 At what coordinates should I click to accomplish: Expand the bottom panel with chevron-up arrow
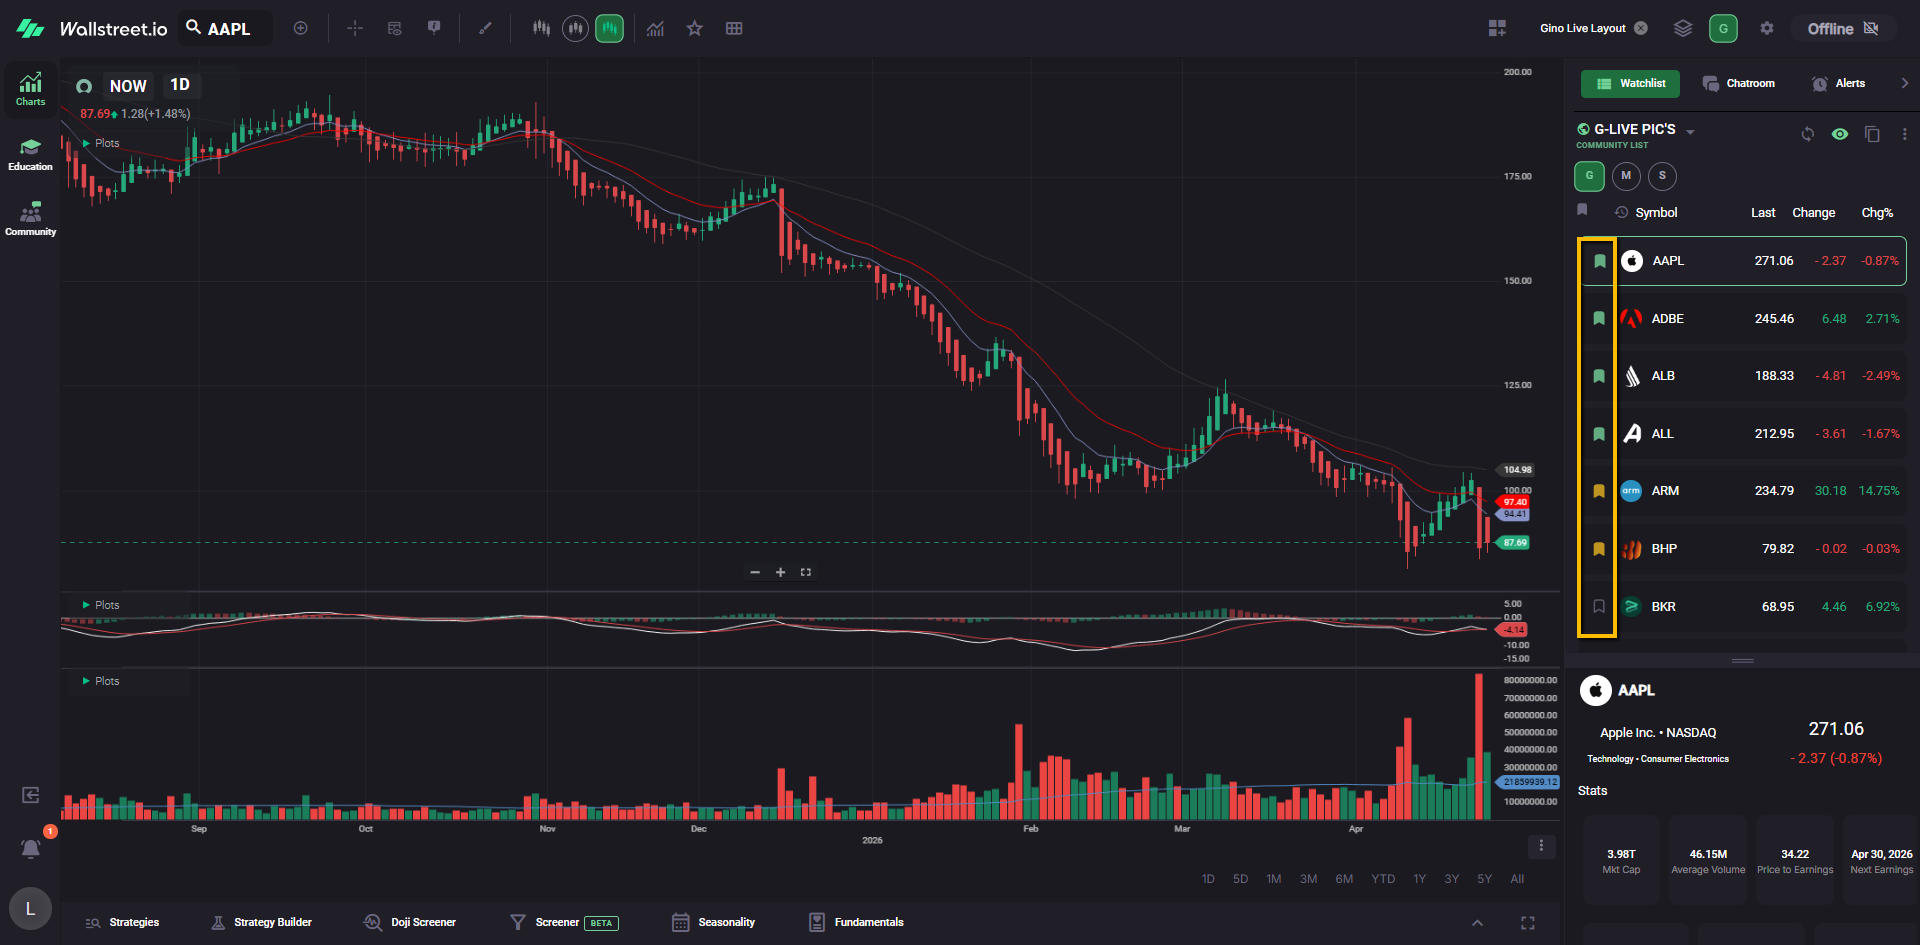tap(1477, 922)
